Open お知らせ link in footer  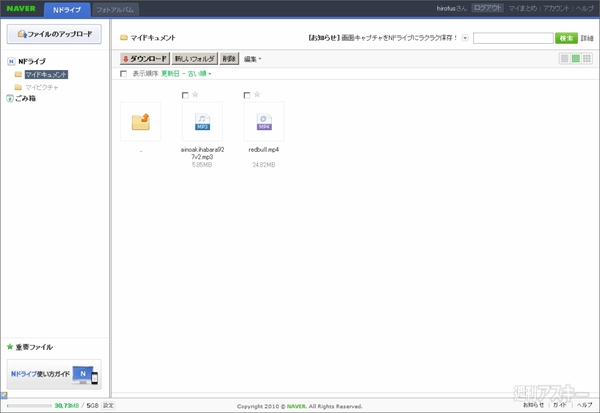coord(533,405)
